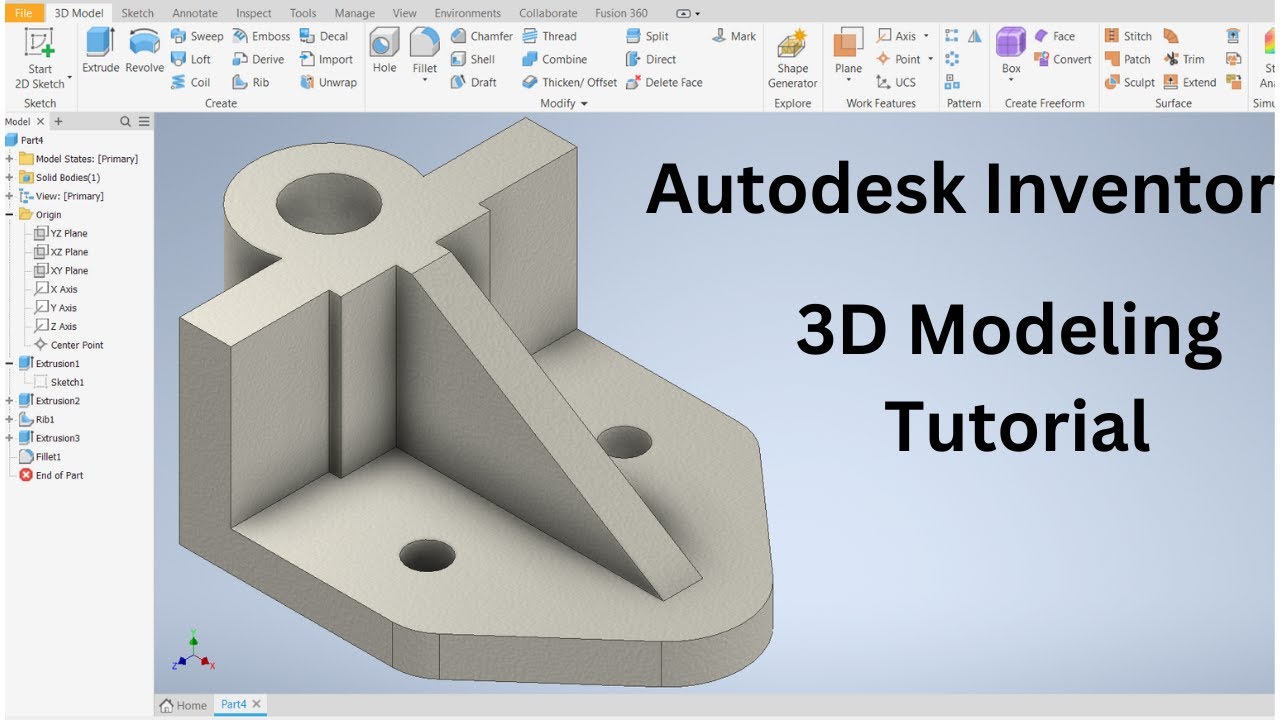This screenshot has height=720, width=1280.
Task: Open the Environments ribbon tab
Action: [467, 13]
